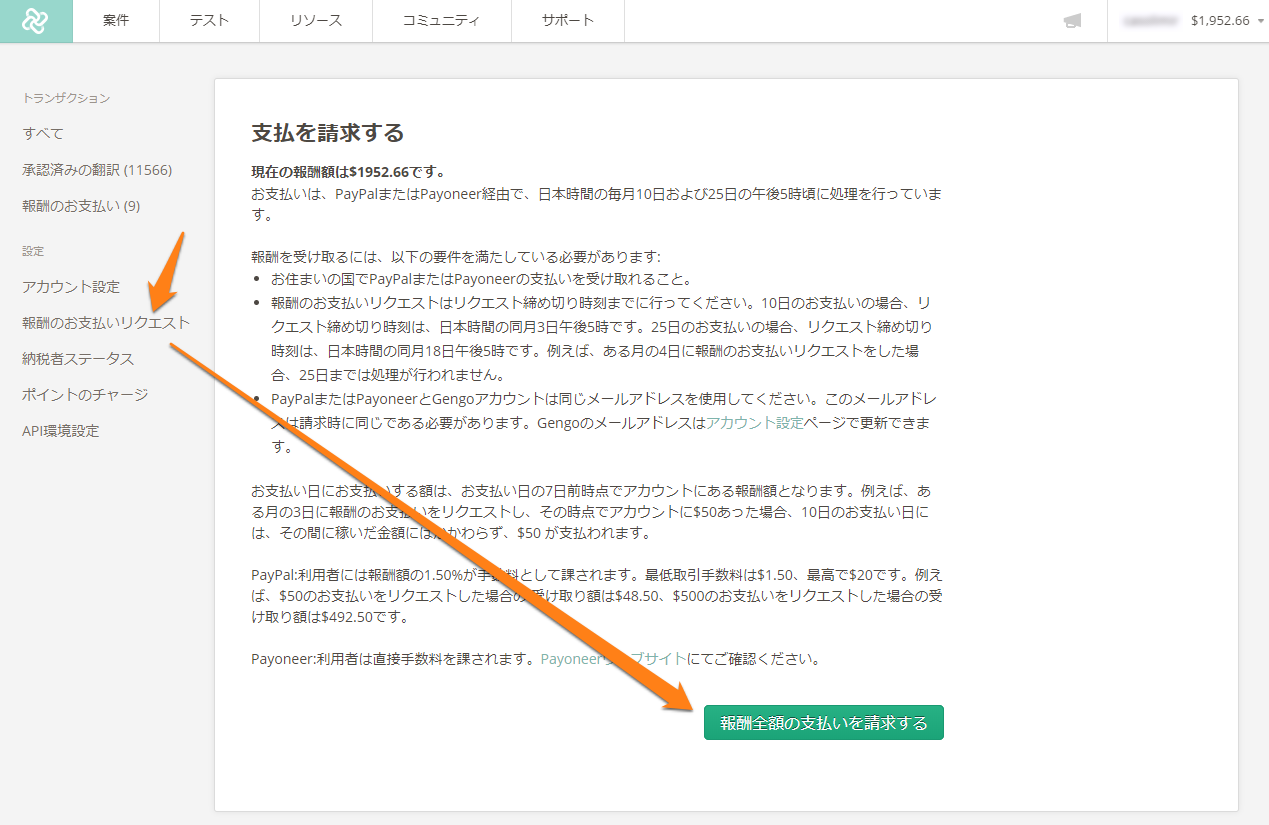Click the Gengo logo icon
The image size is (1269, 825).
[36, 20]
